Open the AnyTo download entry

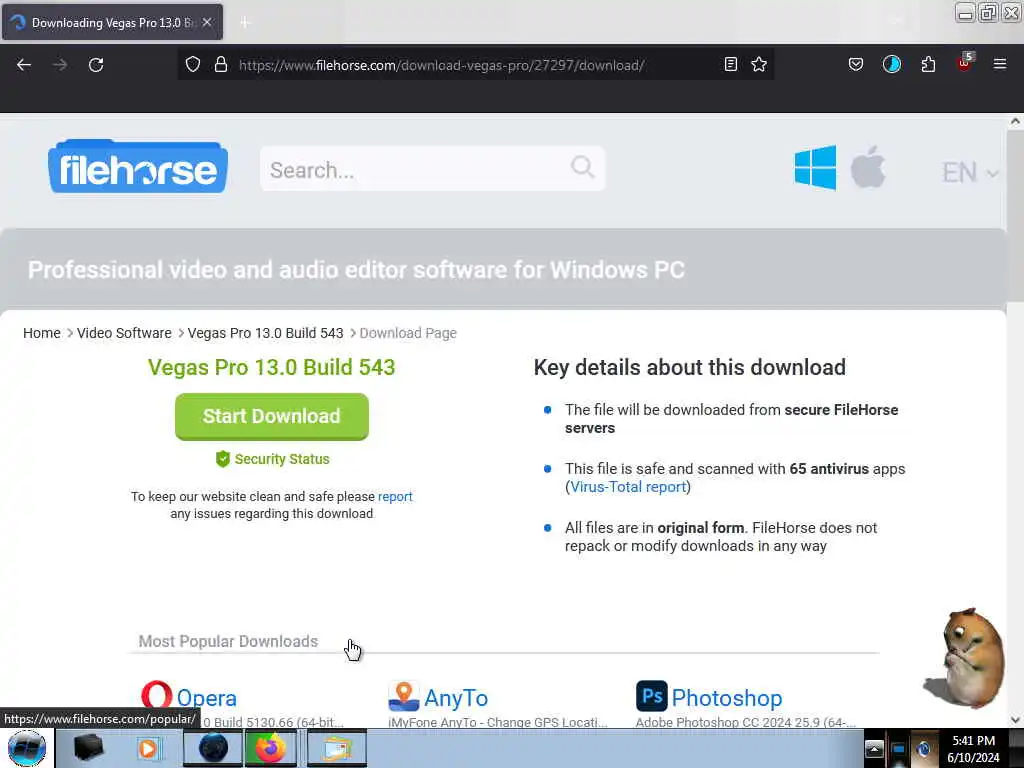click(x=456, y=698)
